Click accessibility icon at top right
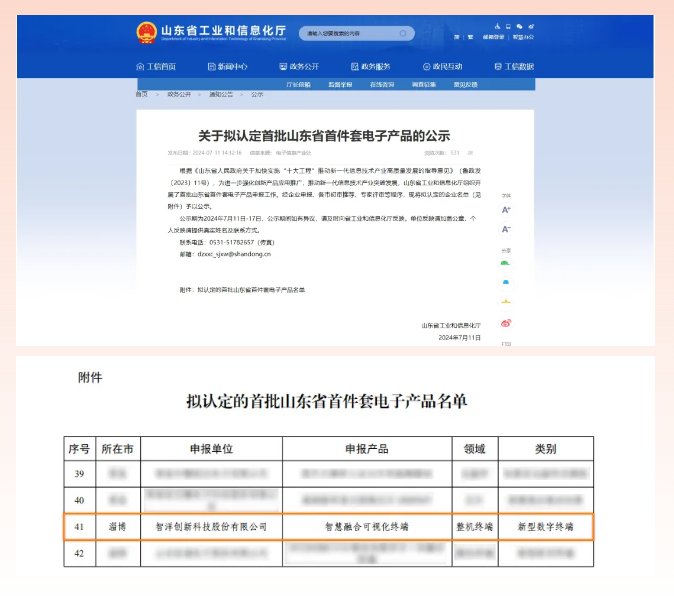The height and width of the screenshot is (596, 674). pos(496,26)
